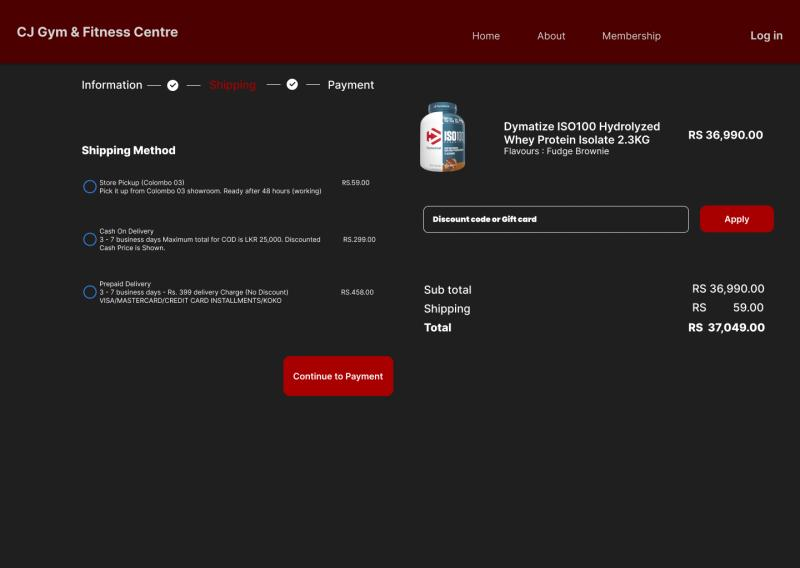
Task: Click the Shipping cost value 59.00
Action: click(748, 308)
